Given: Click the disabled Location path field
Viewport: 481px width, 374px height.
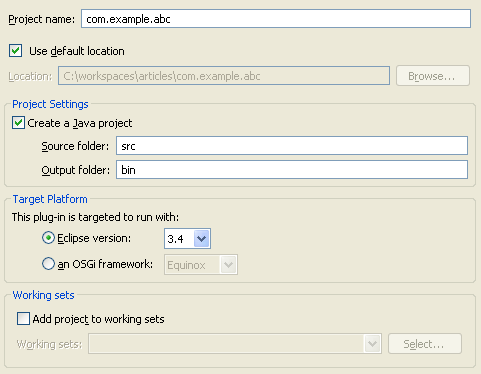Looking at the screenshot, I should [x=224, y=76].
